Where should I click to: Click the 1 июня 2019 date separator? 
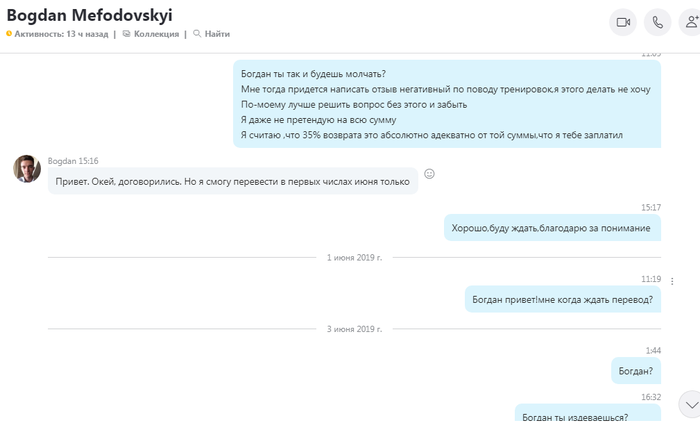(354, 257)
